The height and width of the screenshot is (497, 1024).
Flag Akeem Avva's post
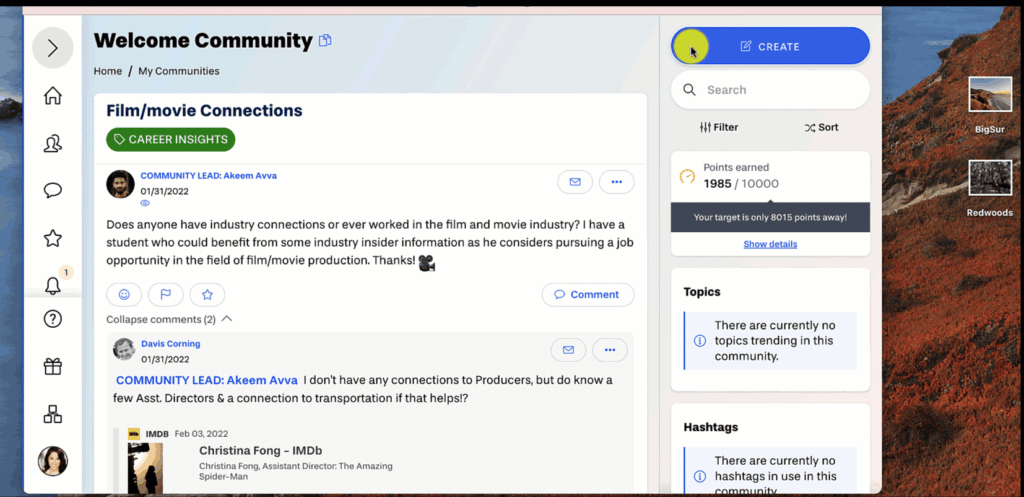166,294
